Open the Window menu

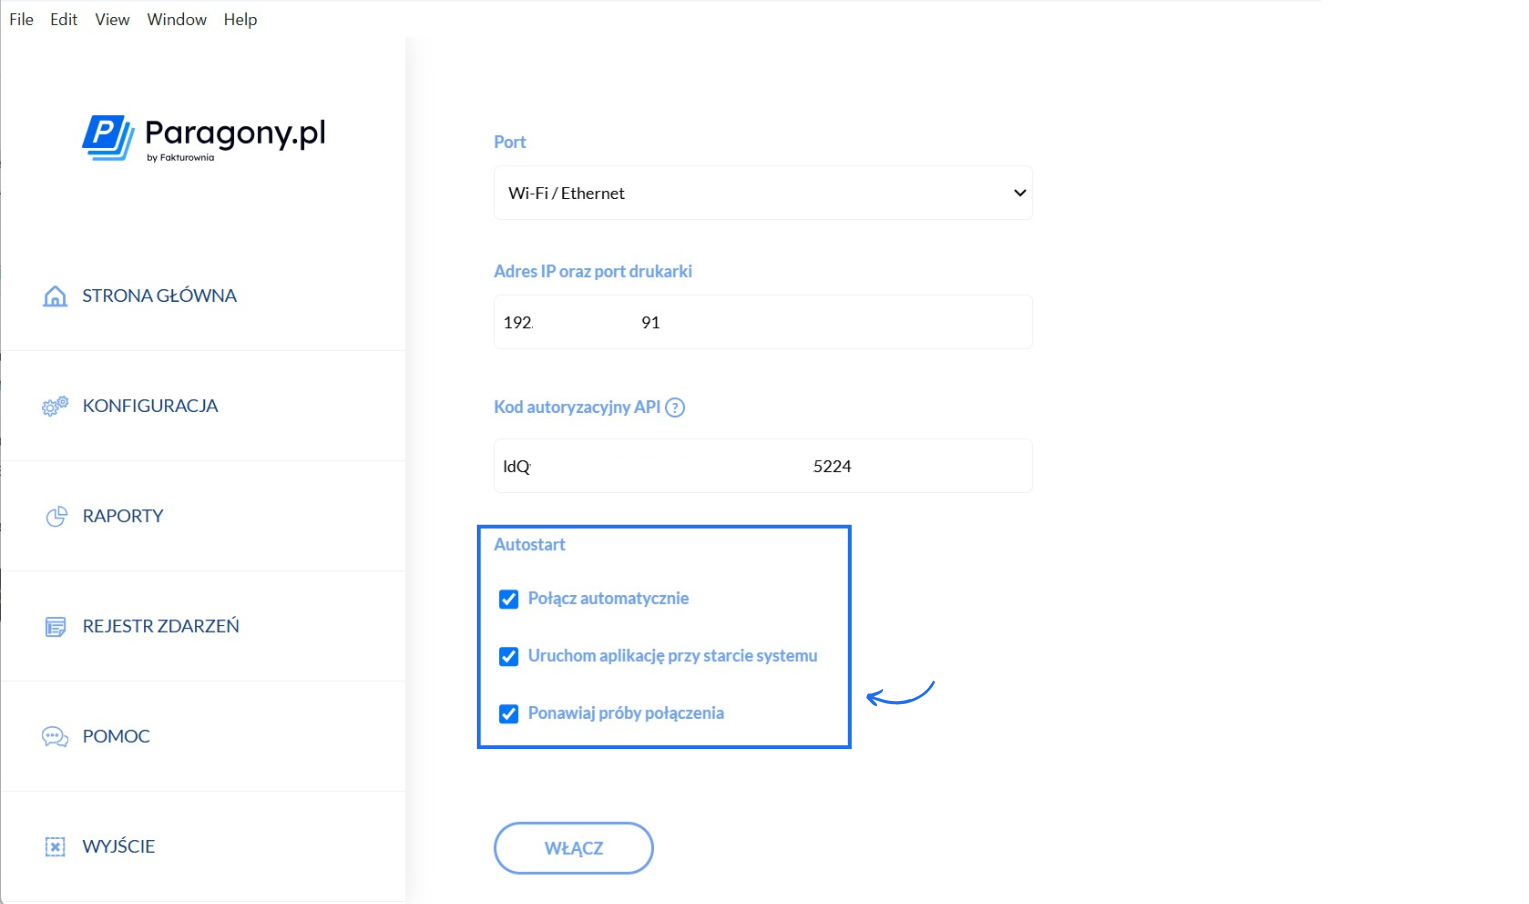tap(177, 19)
